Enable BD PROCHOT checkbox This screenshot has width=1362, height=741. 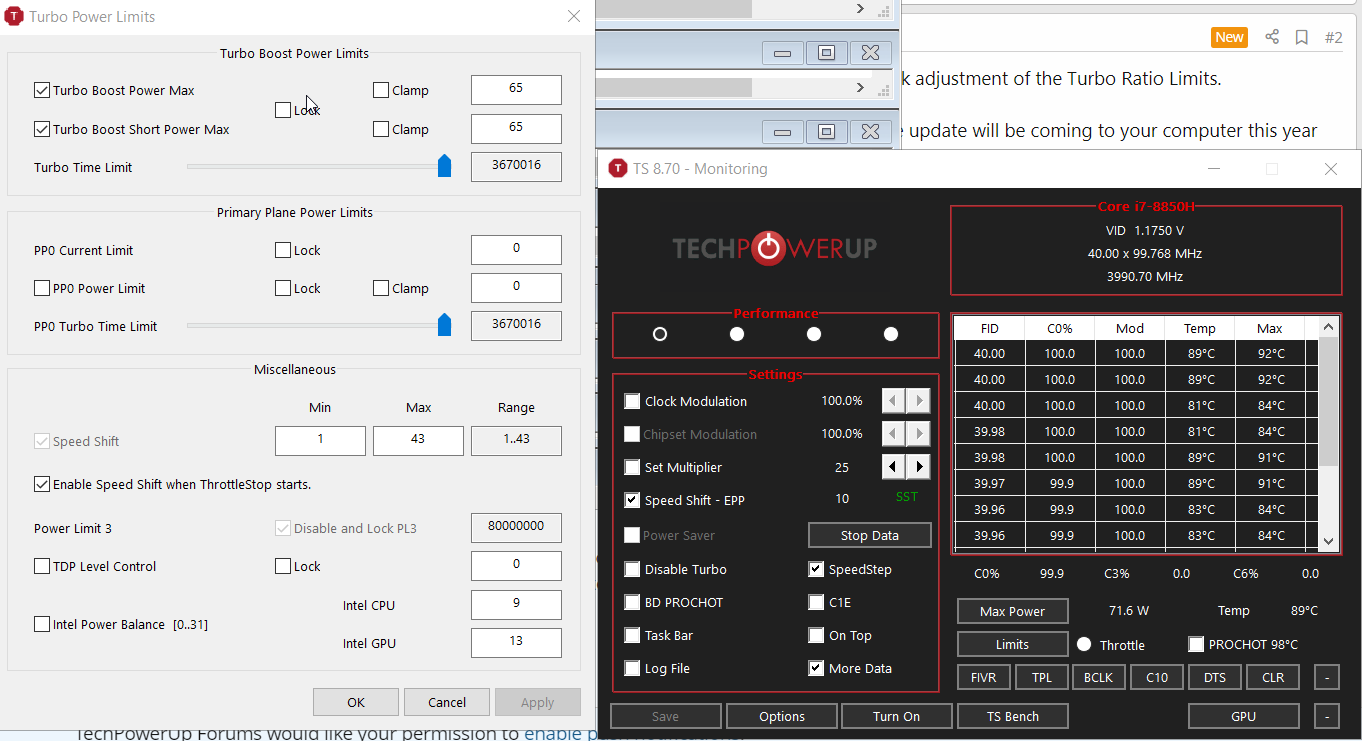pos(632,602)
